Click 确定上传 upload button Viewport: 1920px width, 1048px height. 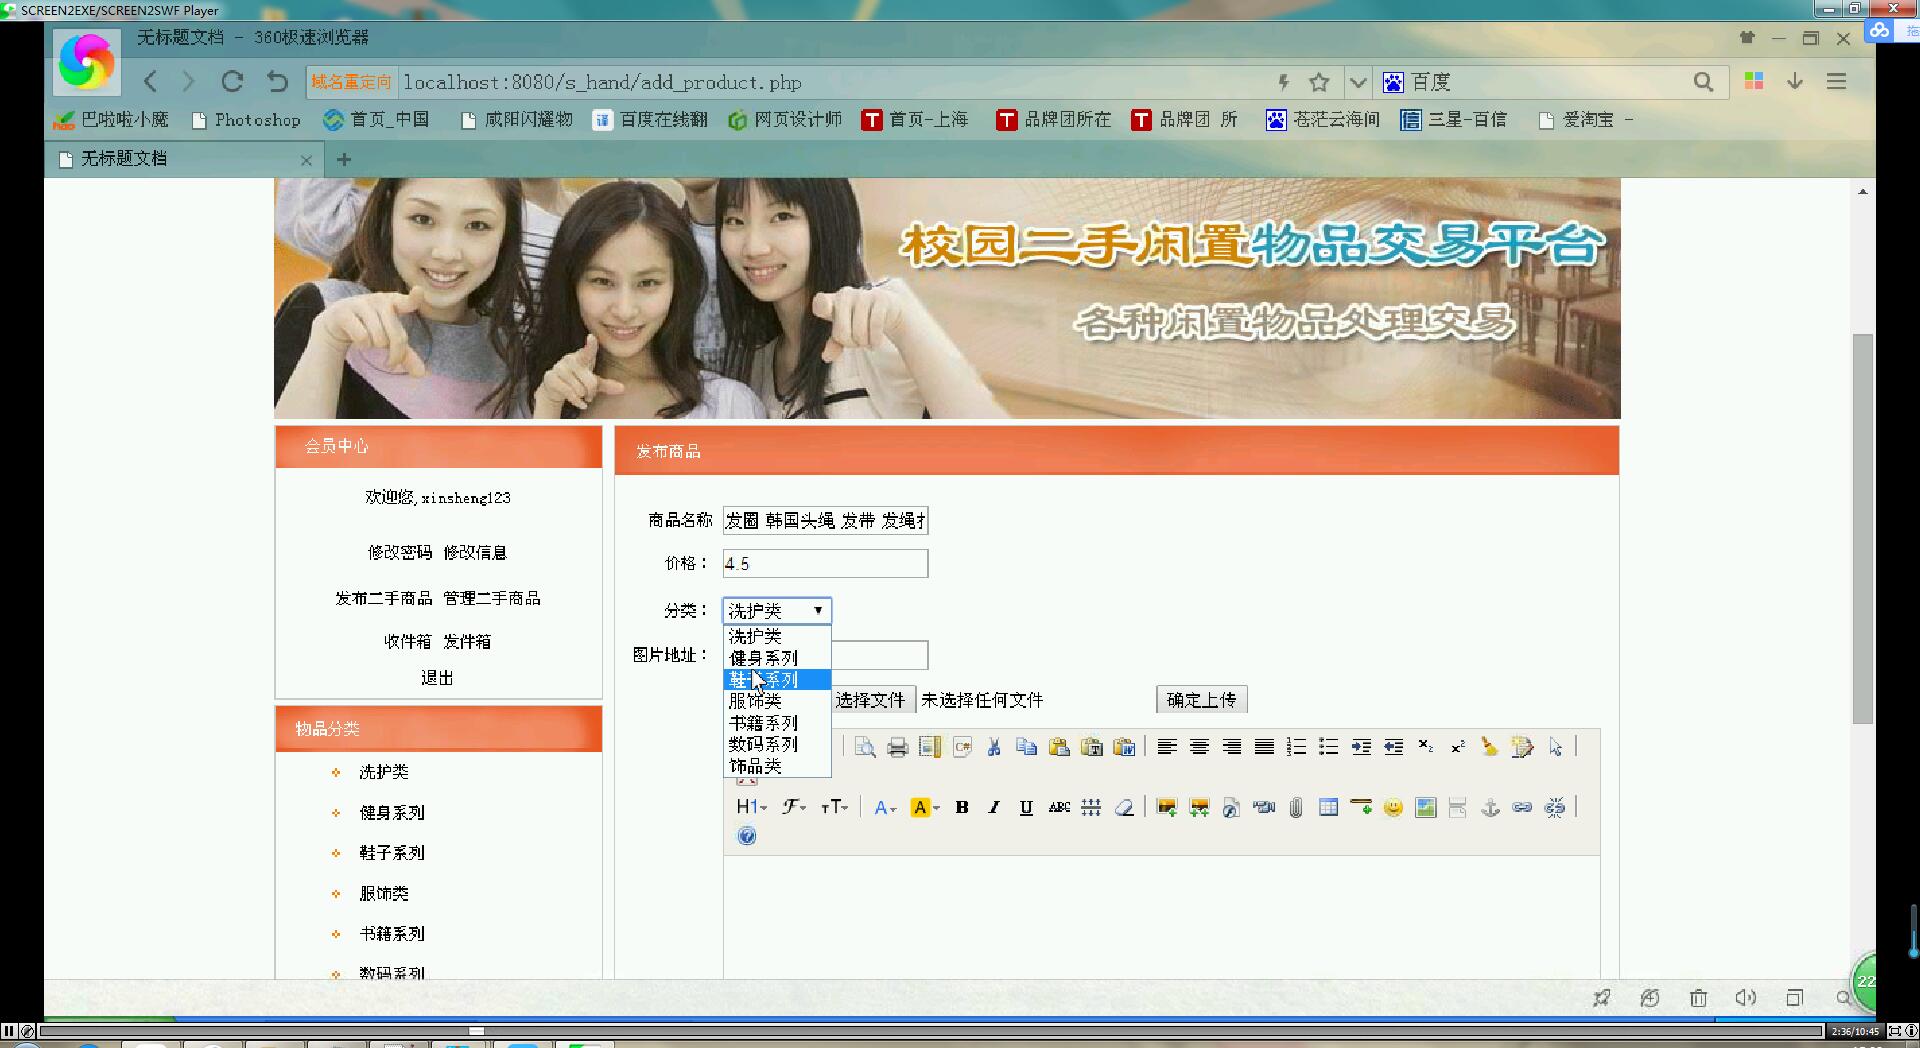pos(1201,700)
